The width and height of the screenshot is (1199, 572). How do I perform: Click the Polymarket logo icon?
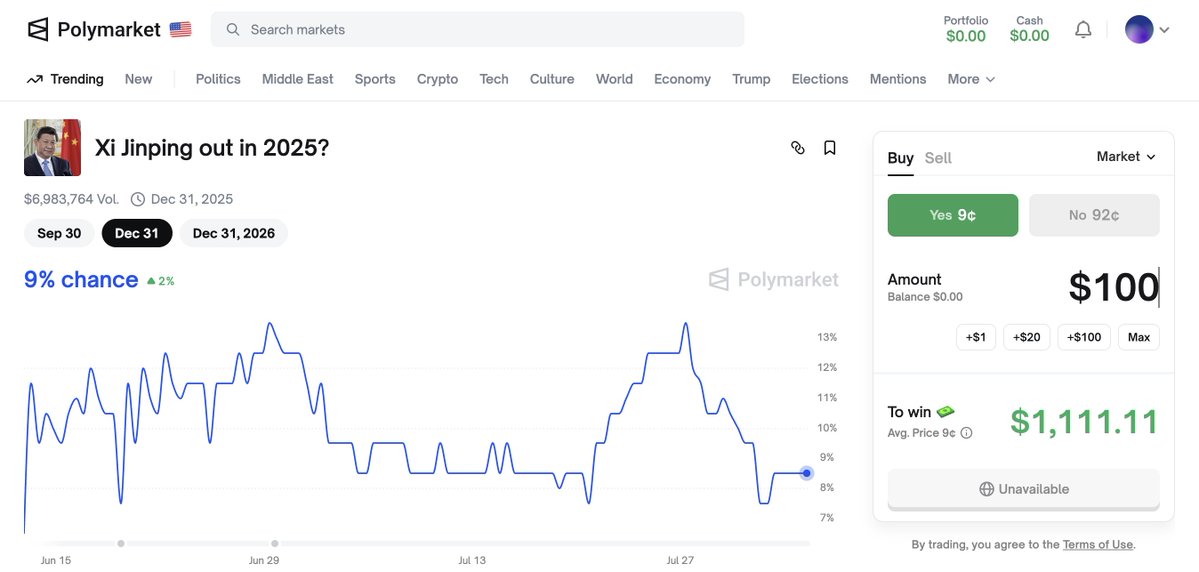37,30
